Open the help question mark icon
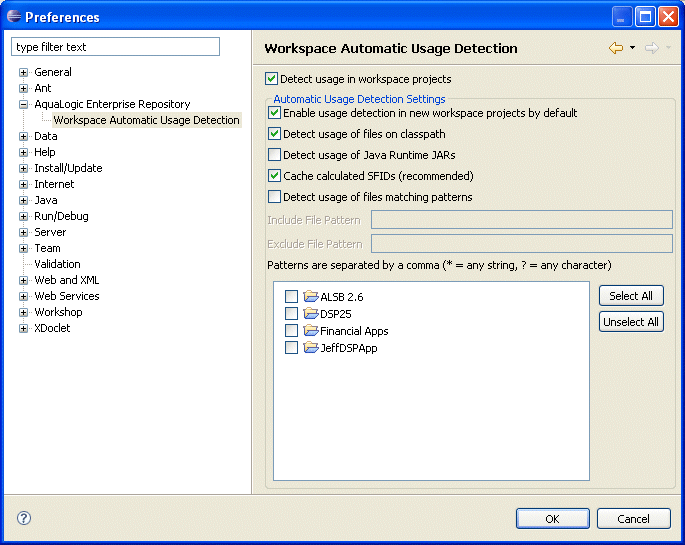The image size is (685, 545). point(24,518)
